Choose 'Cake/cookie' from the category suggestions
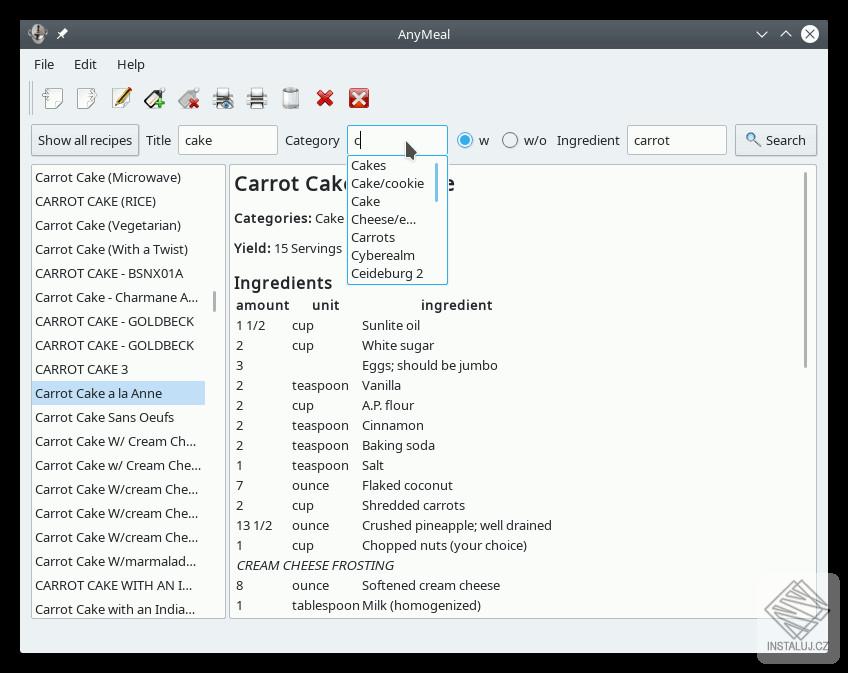 click(387, 183)
